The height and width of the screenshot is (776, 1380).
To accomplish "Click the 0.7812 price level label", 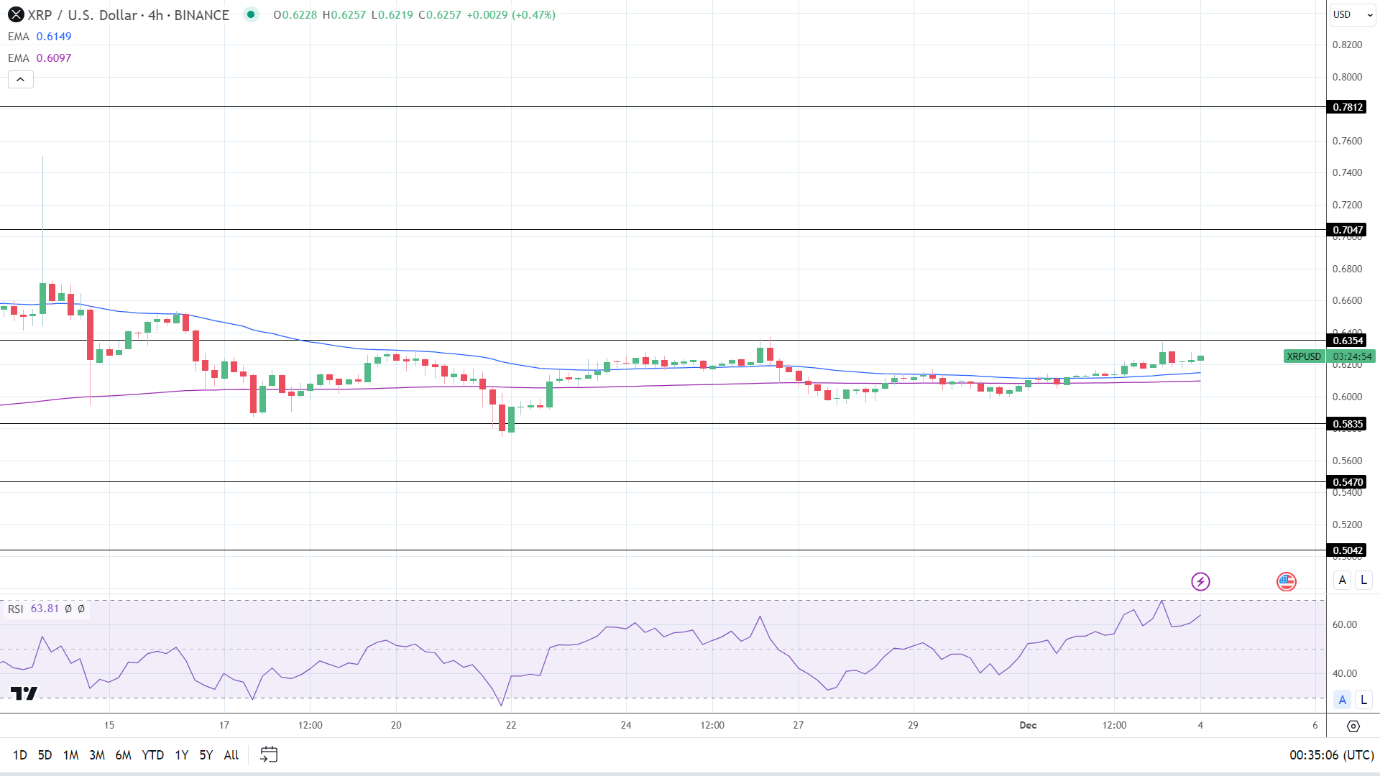I will point(1348,107).
